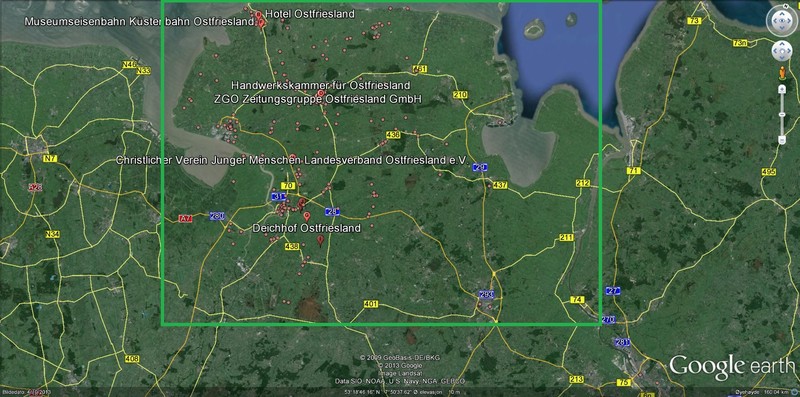Click the Look joystick compass control
The height and width of the screenshot is (397, 800).
pyautogui.click(x=782, y=20)
